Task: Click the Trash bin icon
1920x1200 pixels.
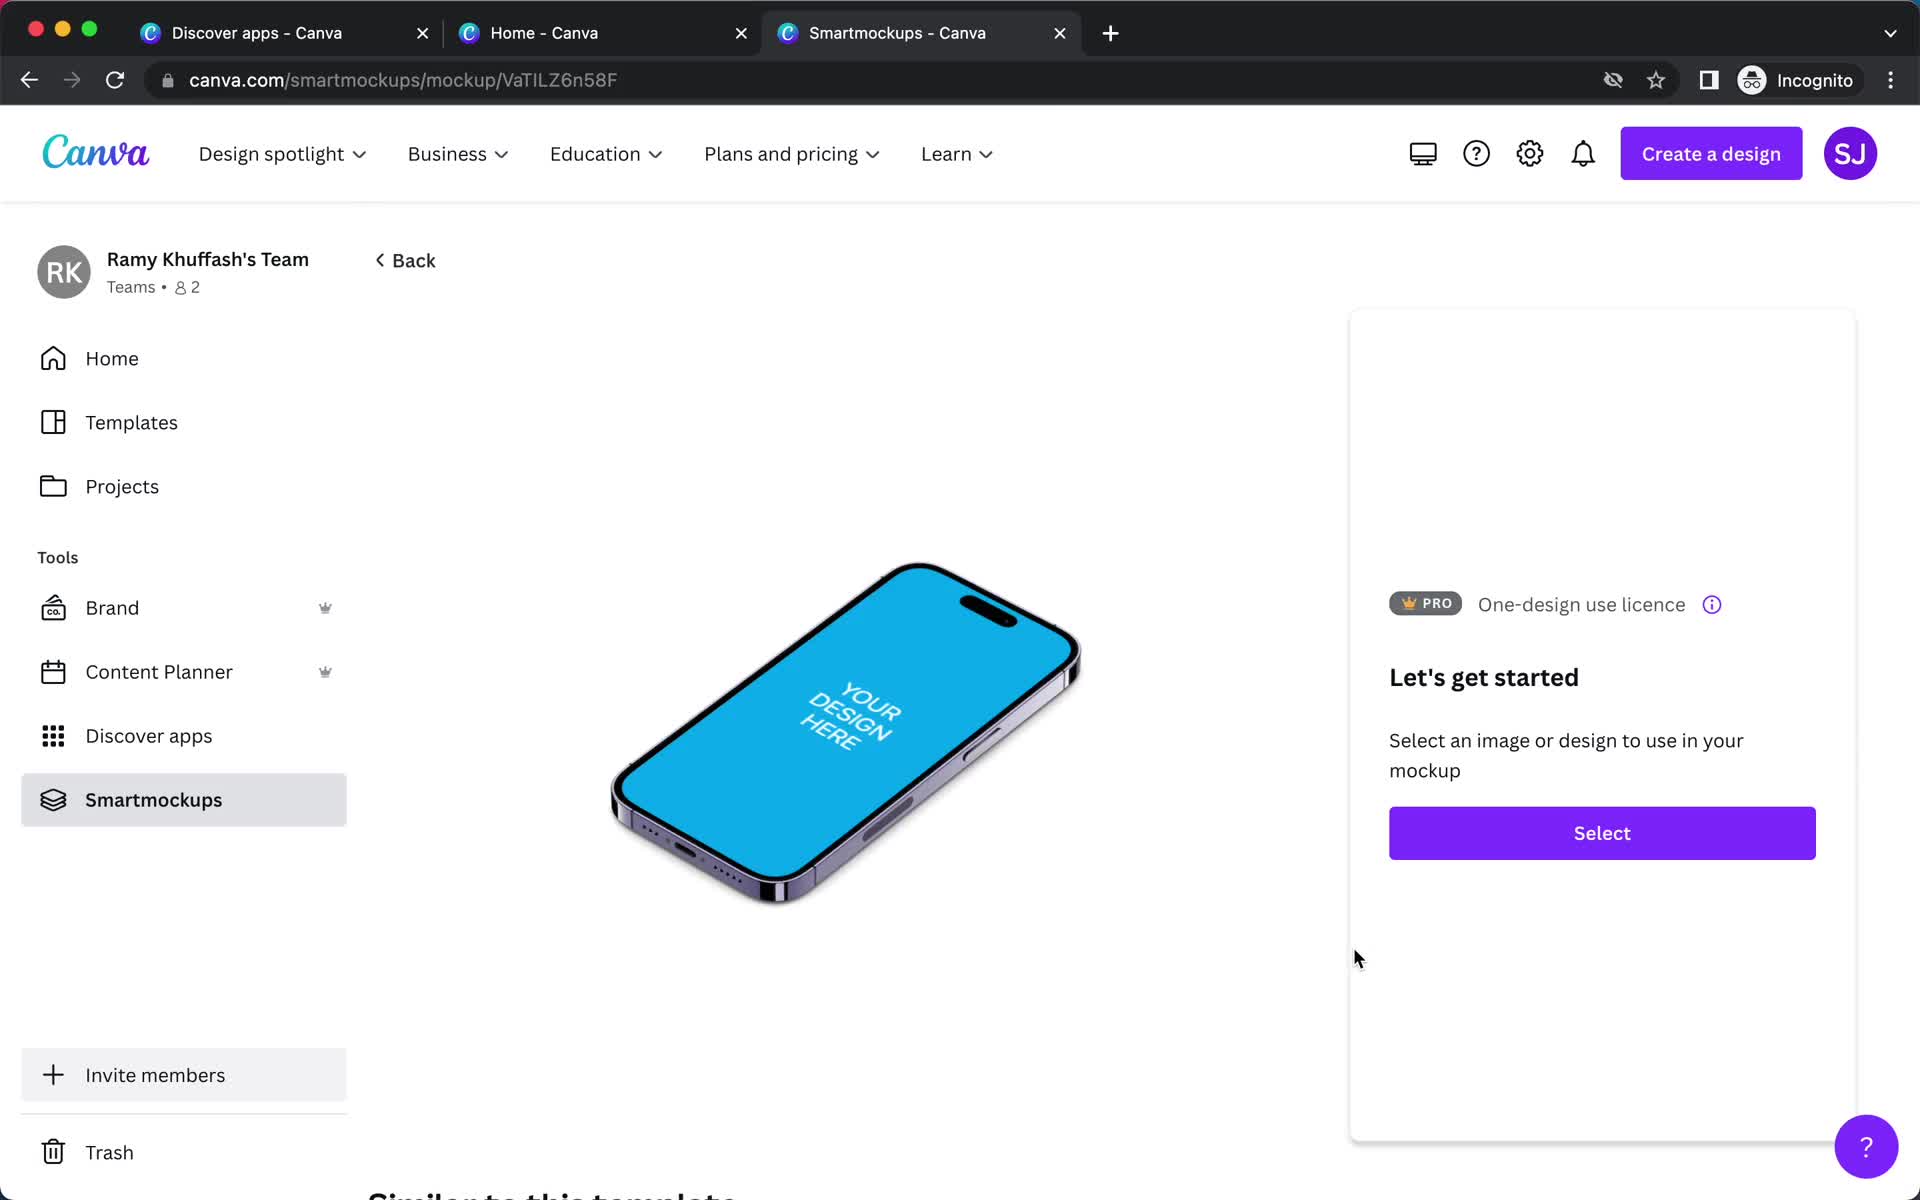Action: click(x=53, y=1152)
